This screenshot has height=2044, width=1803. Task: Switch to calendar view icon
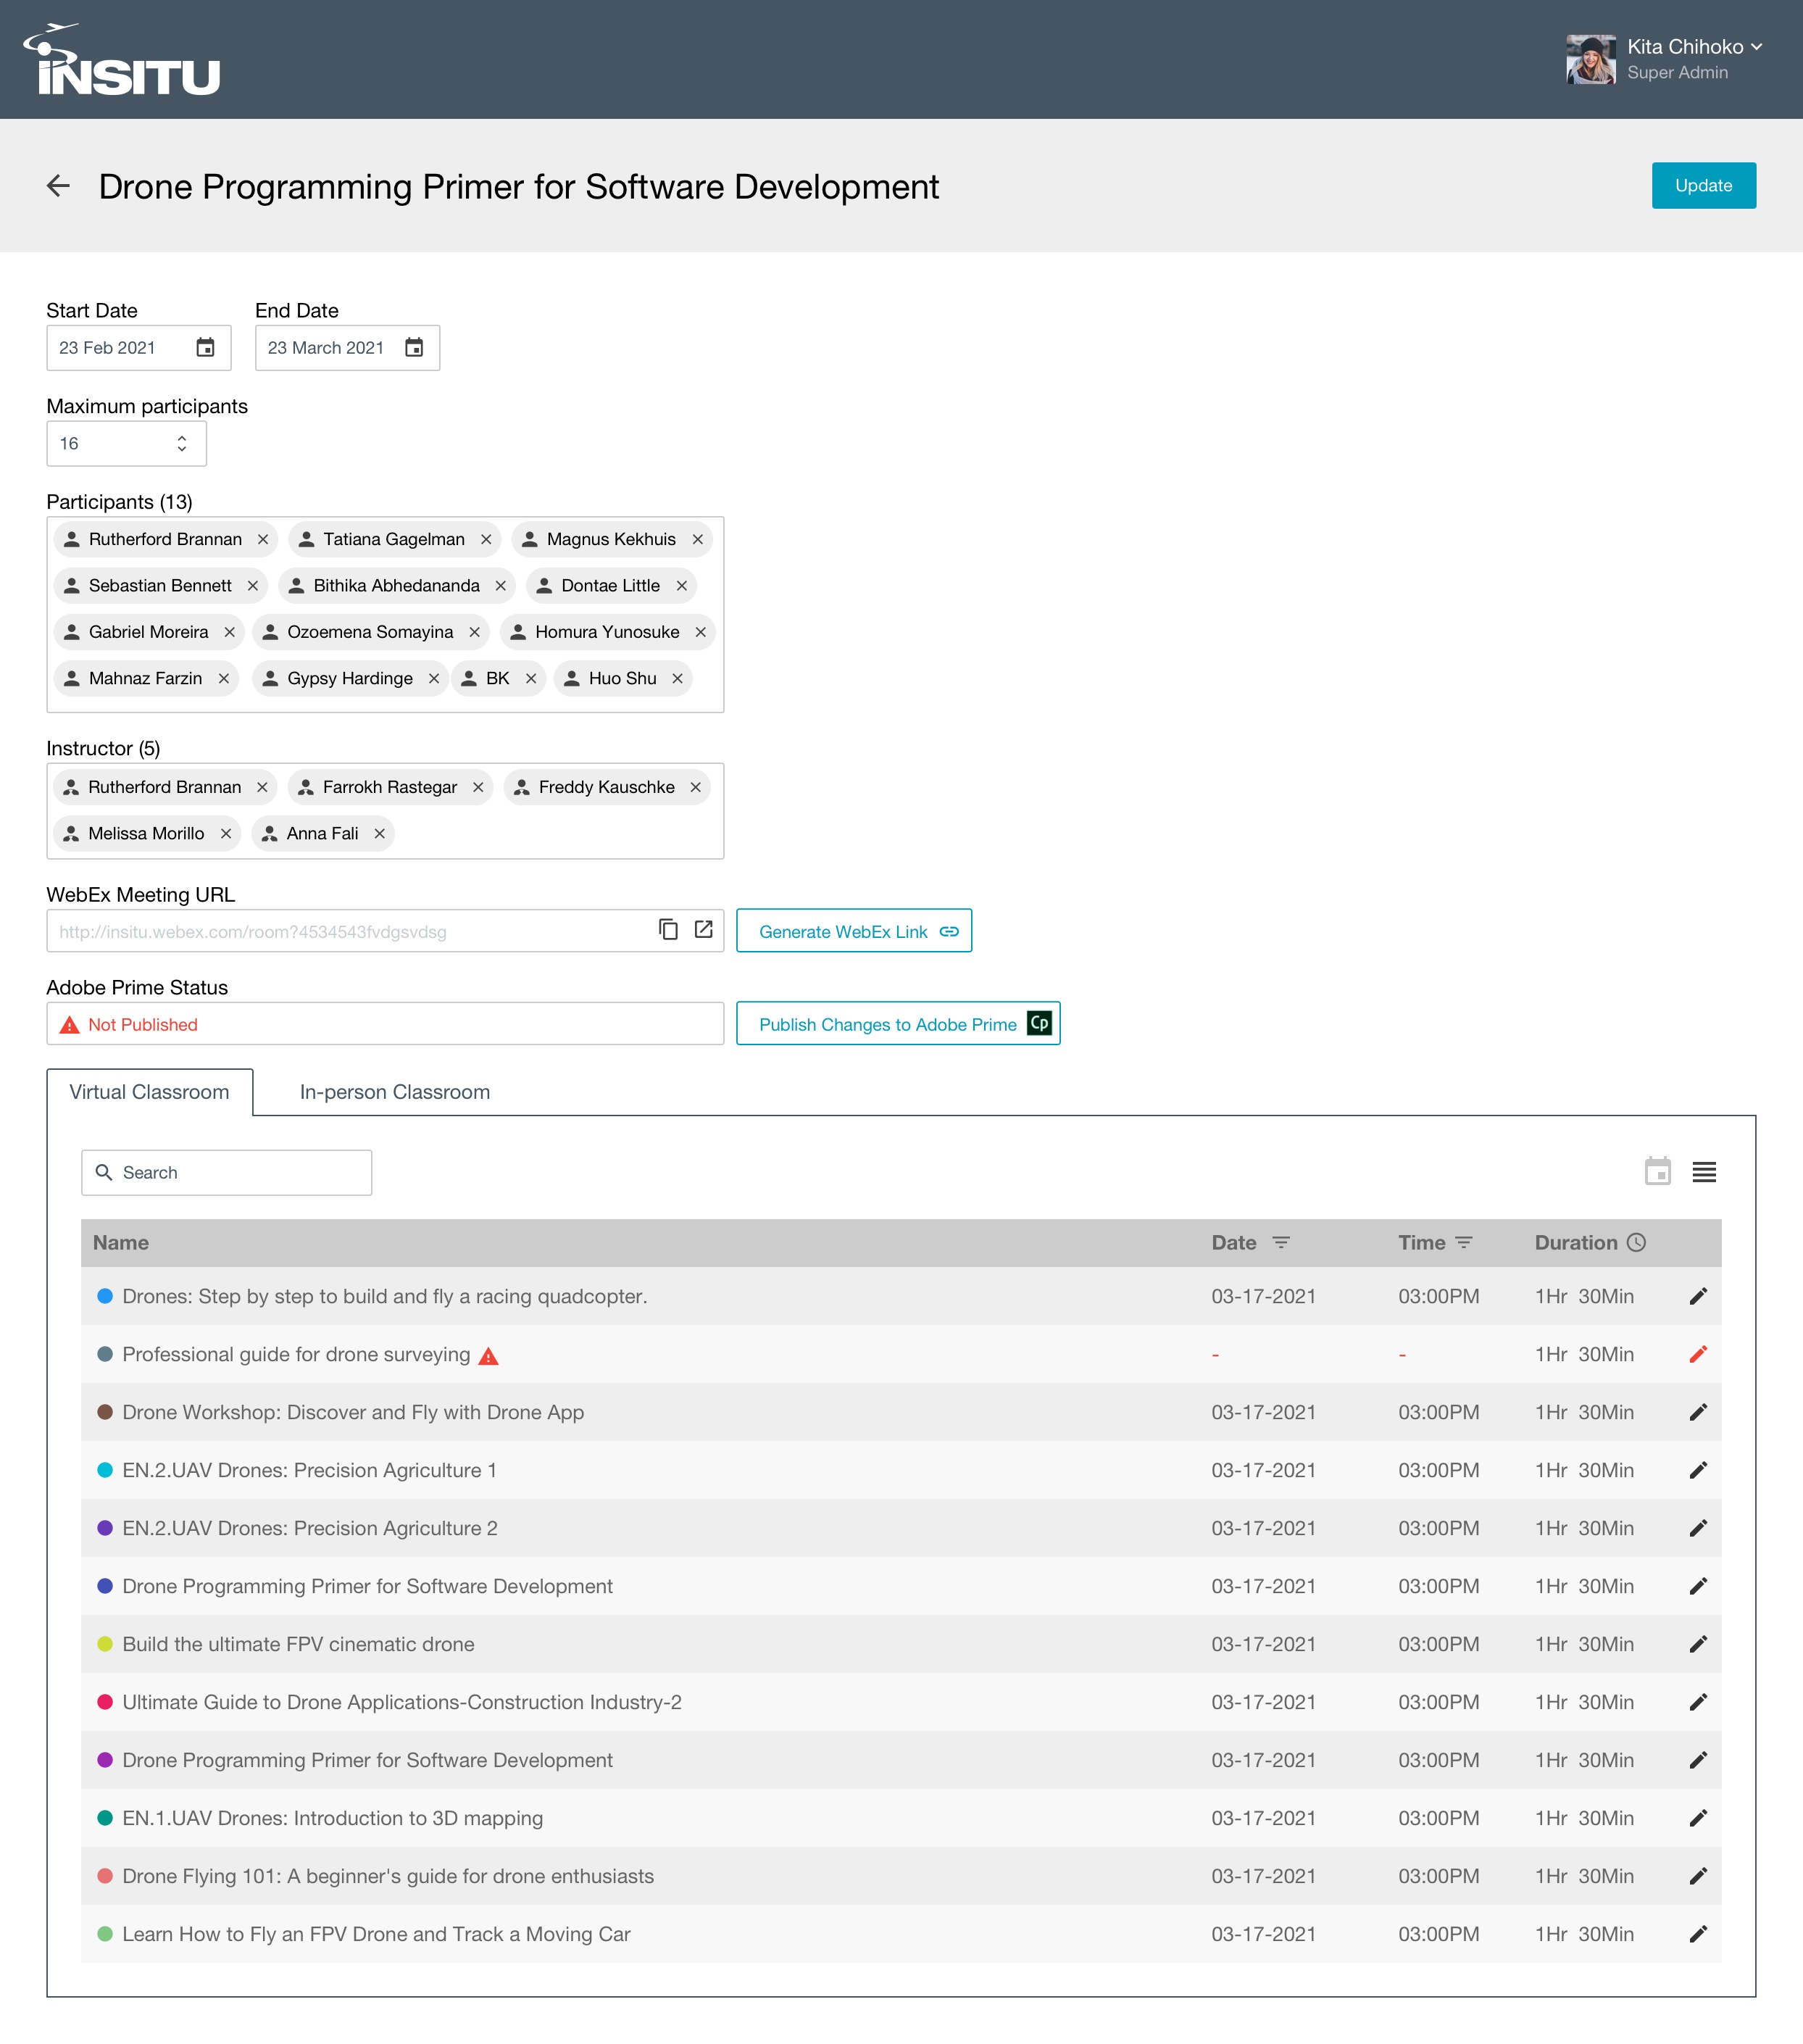pyautogui.click(x=1658, y=1171)
